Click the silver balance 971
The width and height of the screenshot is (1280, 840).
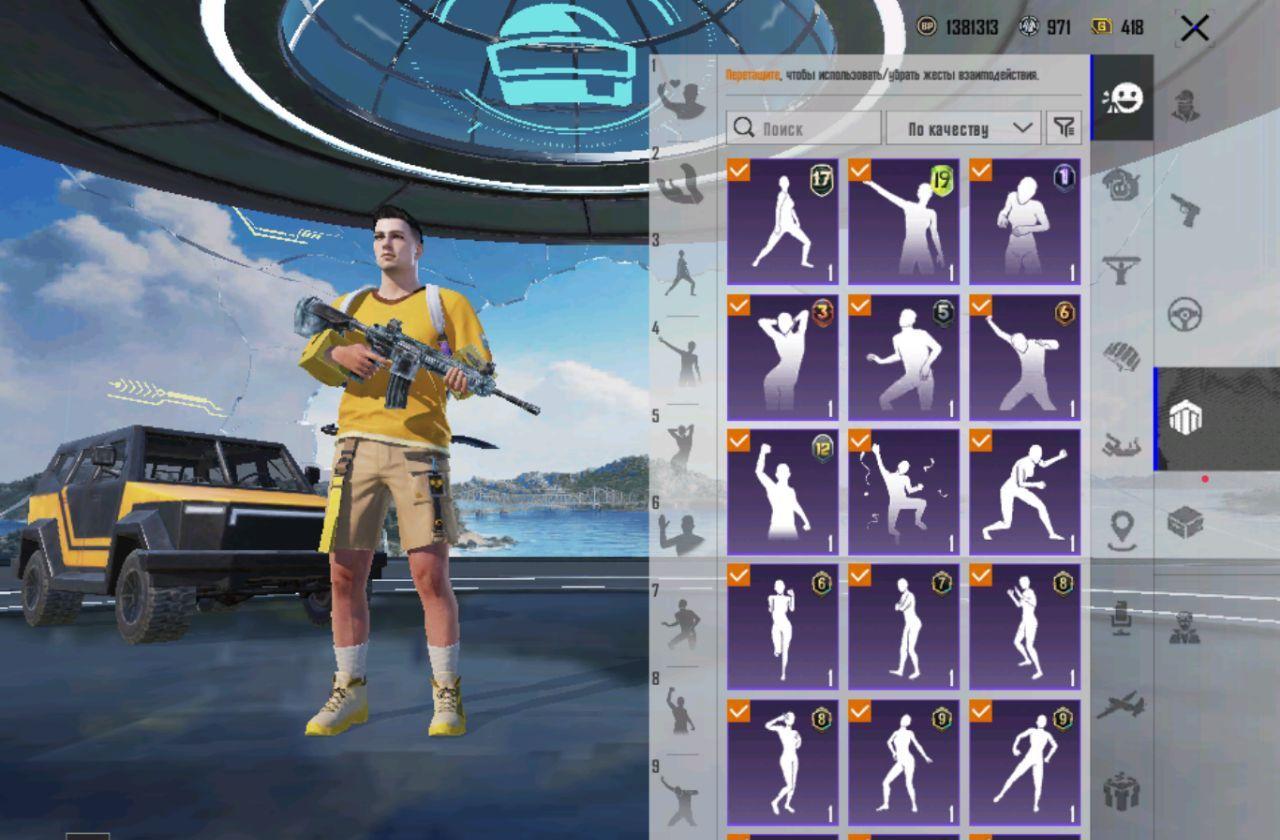coord(1059,27)
